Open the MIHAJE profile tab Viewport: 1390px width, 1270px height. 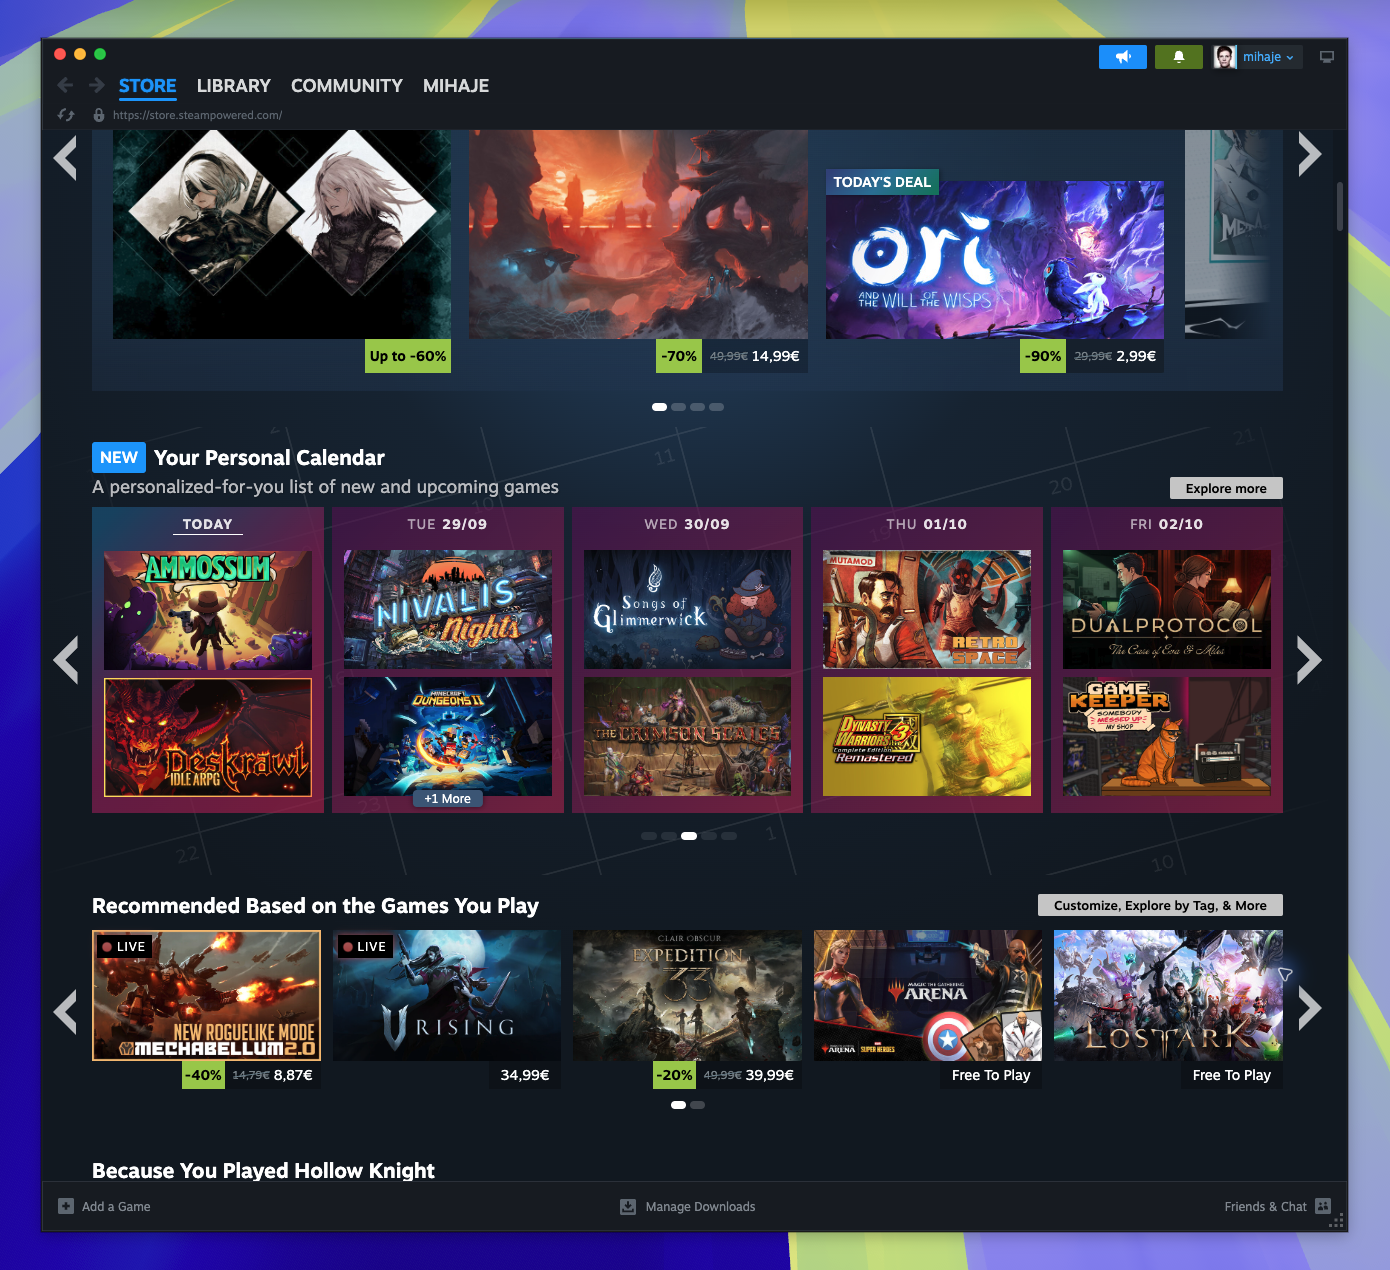pos(456,86)
